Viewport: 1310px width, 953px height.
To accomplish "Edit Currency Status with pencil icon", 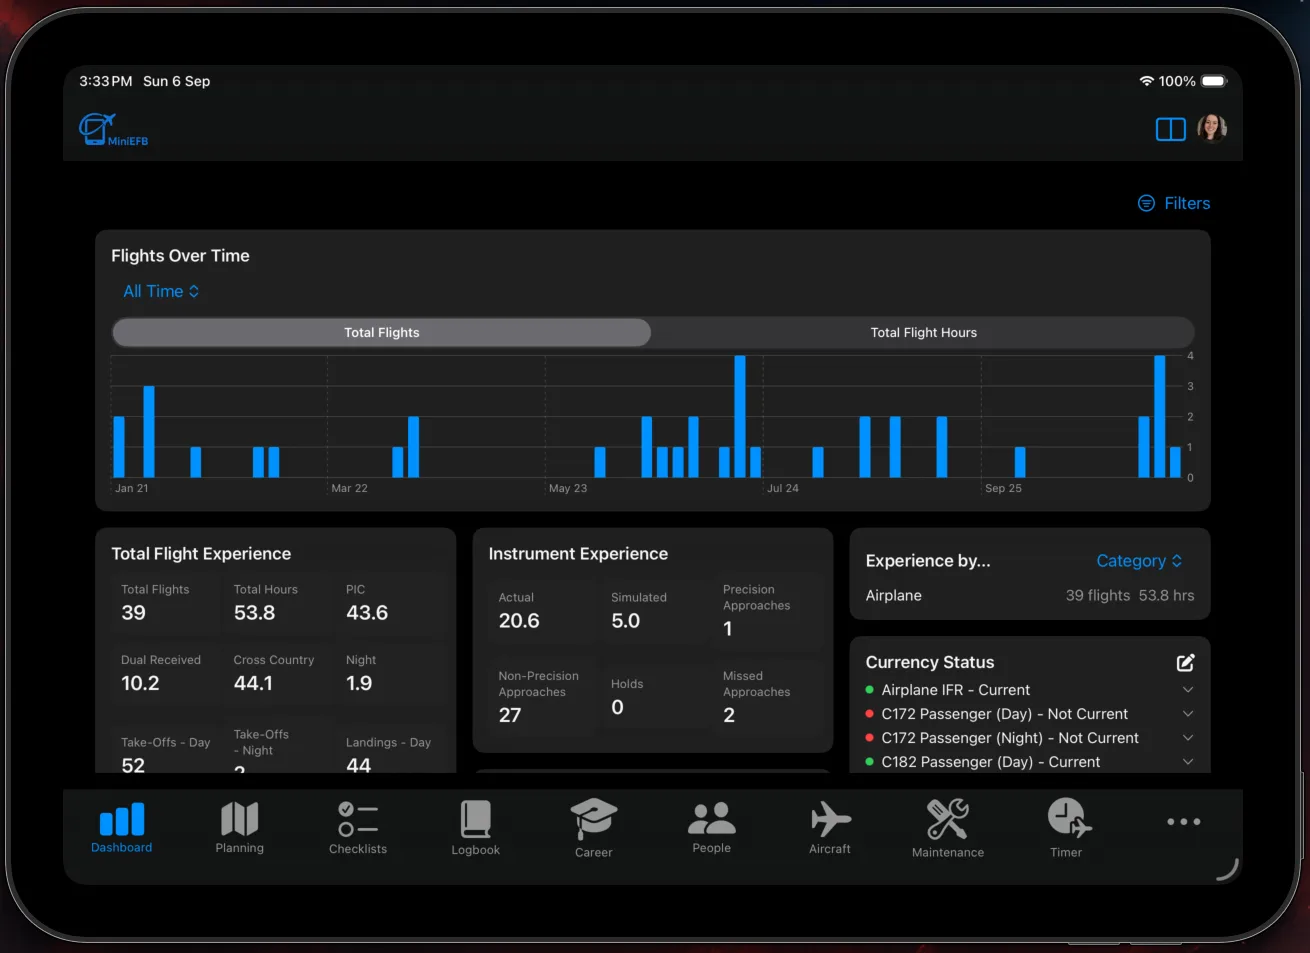I will (1186, 662).
